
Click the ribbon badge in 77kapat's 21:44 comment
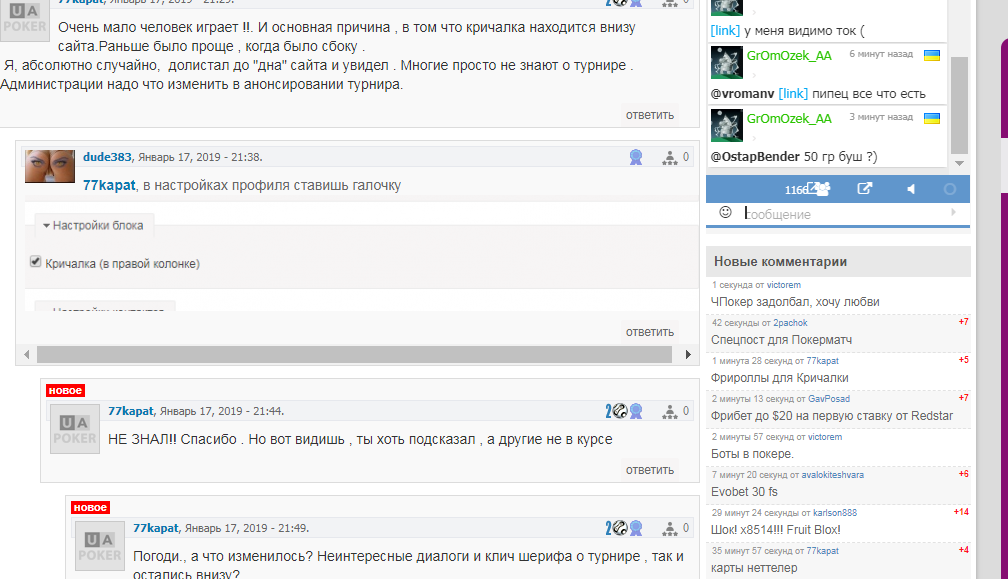[x=636, y=411]
